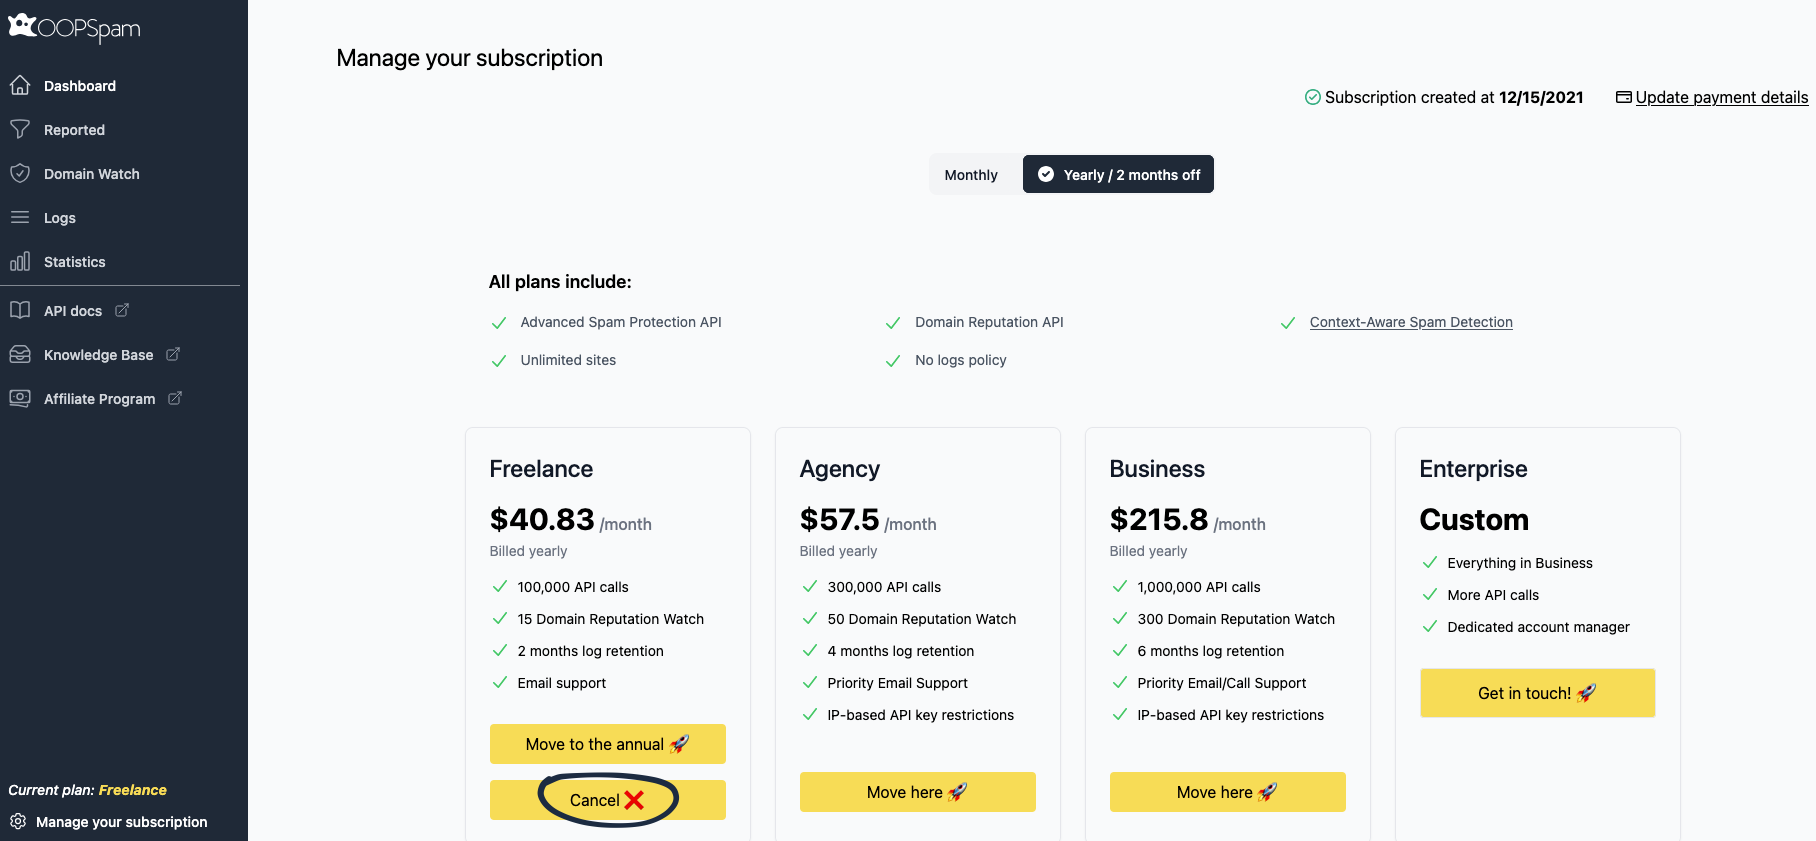
Task: Click Get in touch for Enterprise
Action: [1538, 693]
